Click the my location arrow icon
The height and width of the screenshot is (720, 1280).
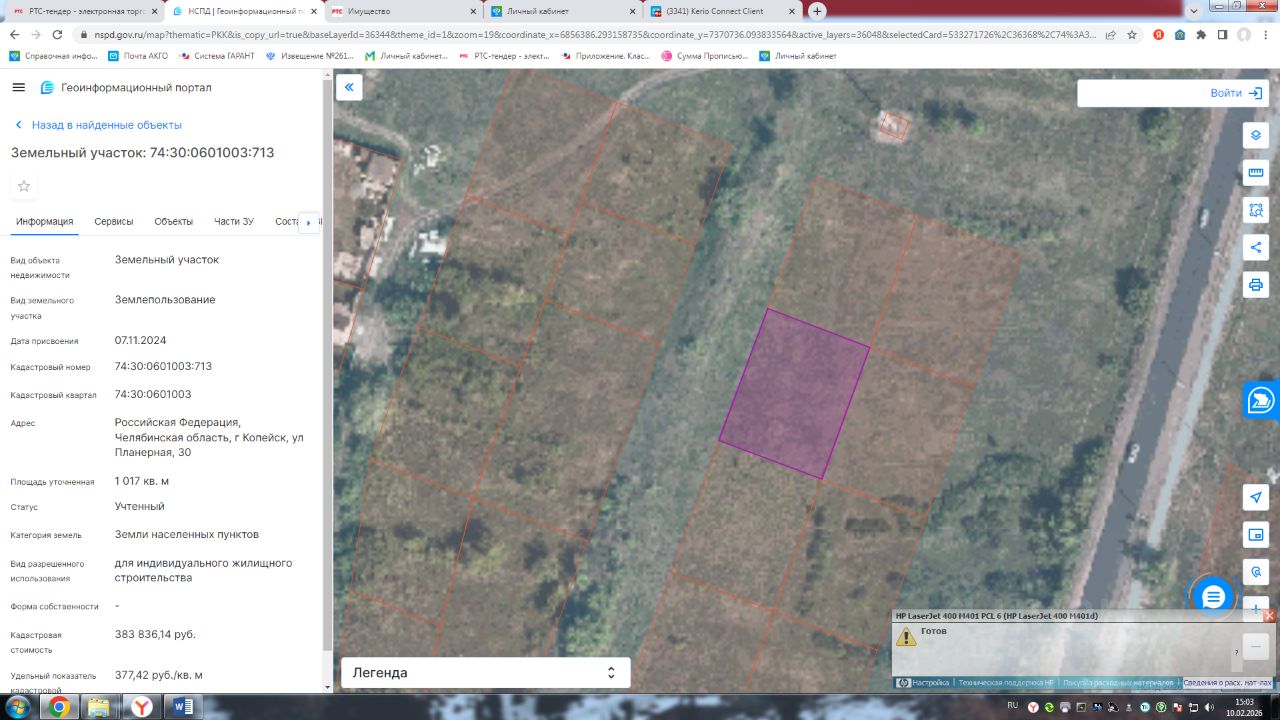point(1256,497)
